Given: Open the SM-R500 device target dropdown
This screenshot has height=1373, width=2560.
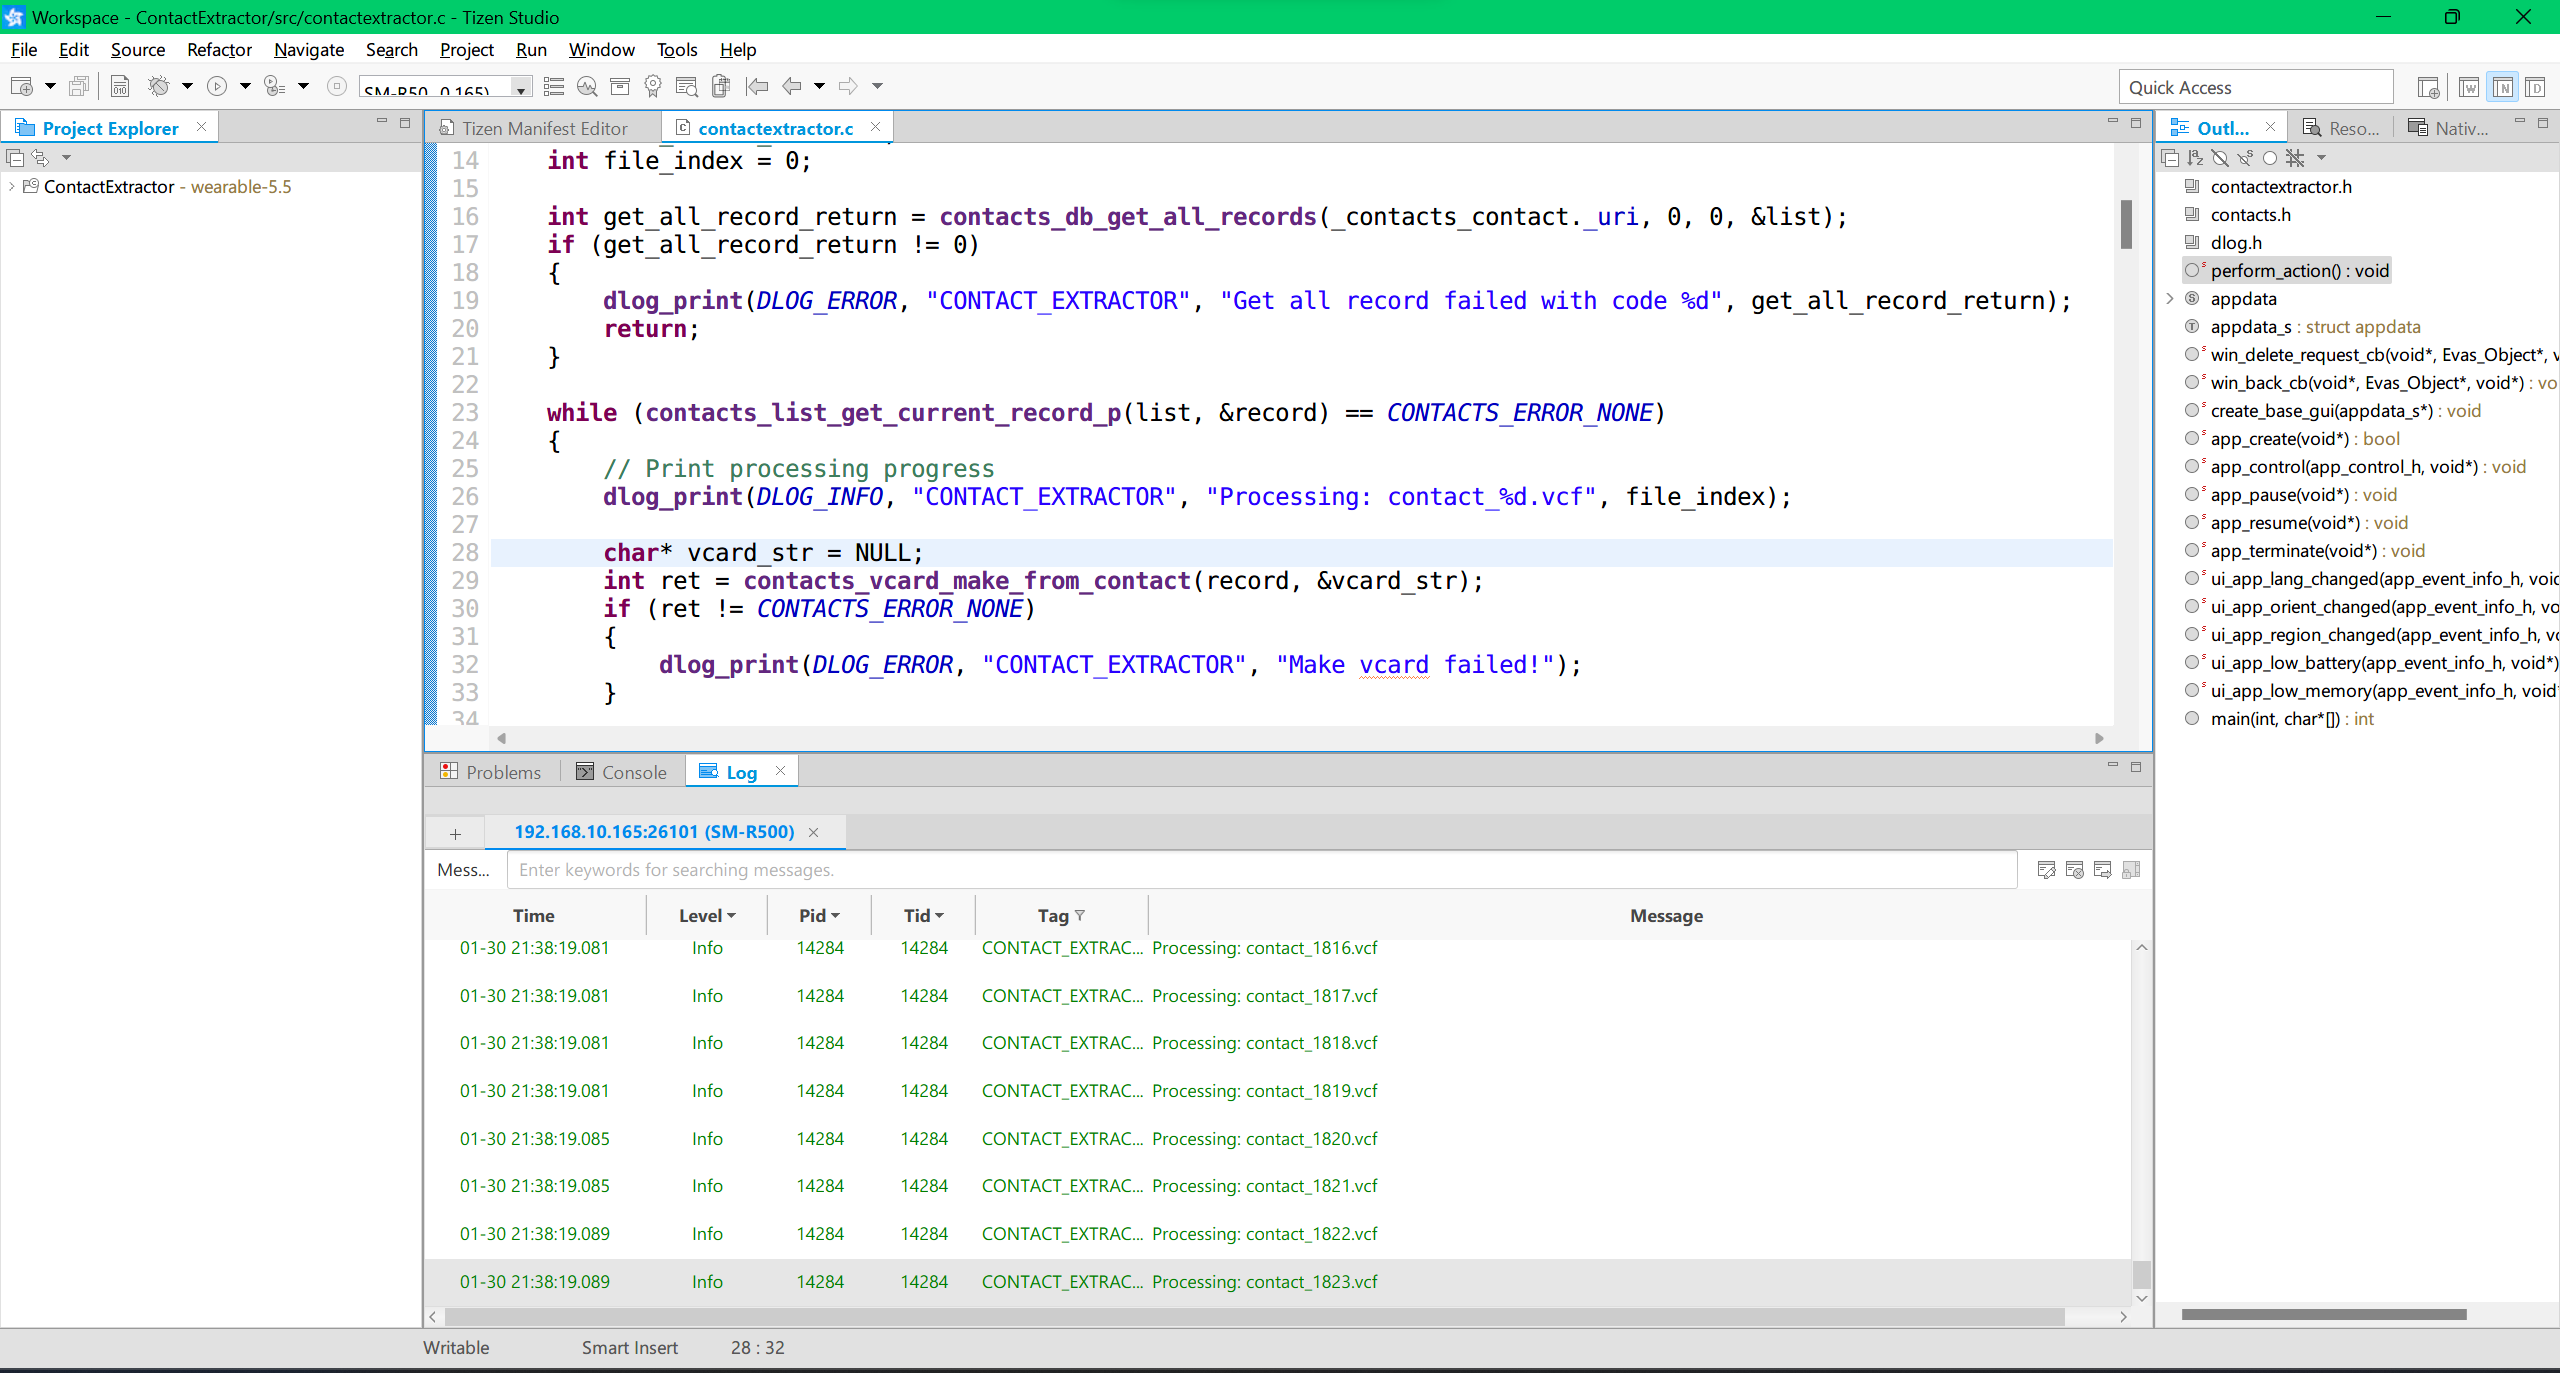Looking at the screenshot, I should point(521,89).
